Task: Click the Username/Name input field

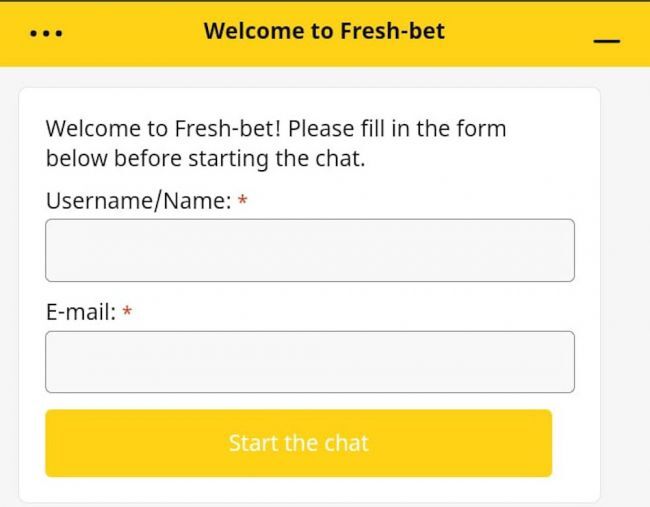Action: (310, 250)
